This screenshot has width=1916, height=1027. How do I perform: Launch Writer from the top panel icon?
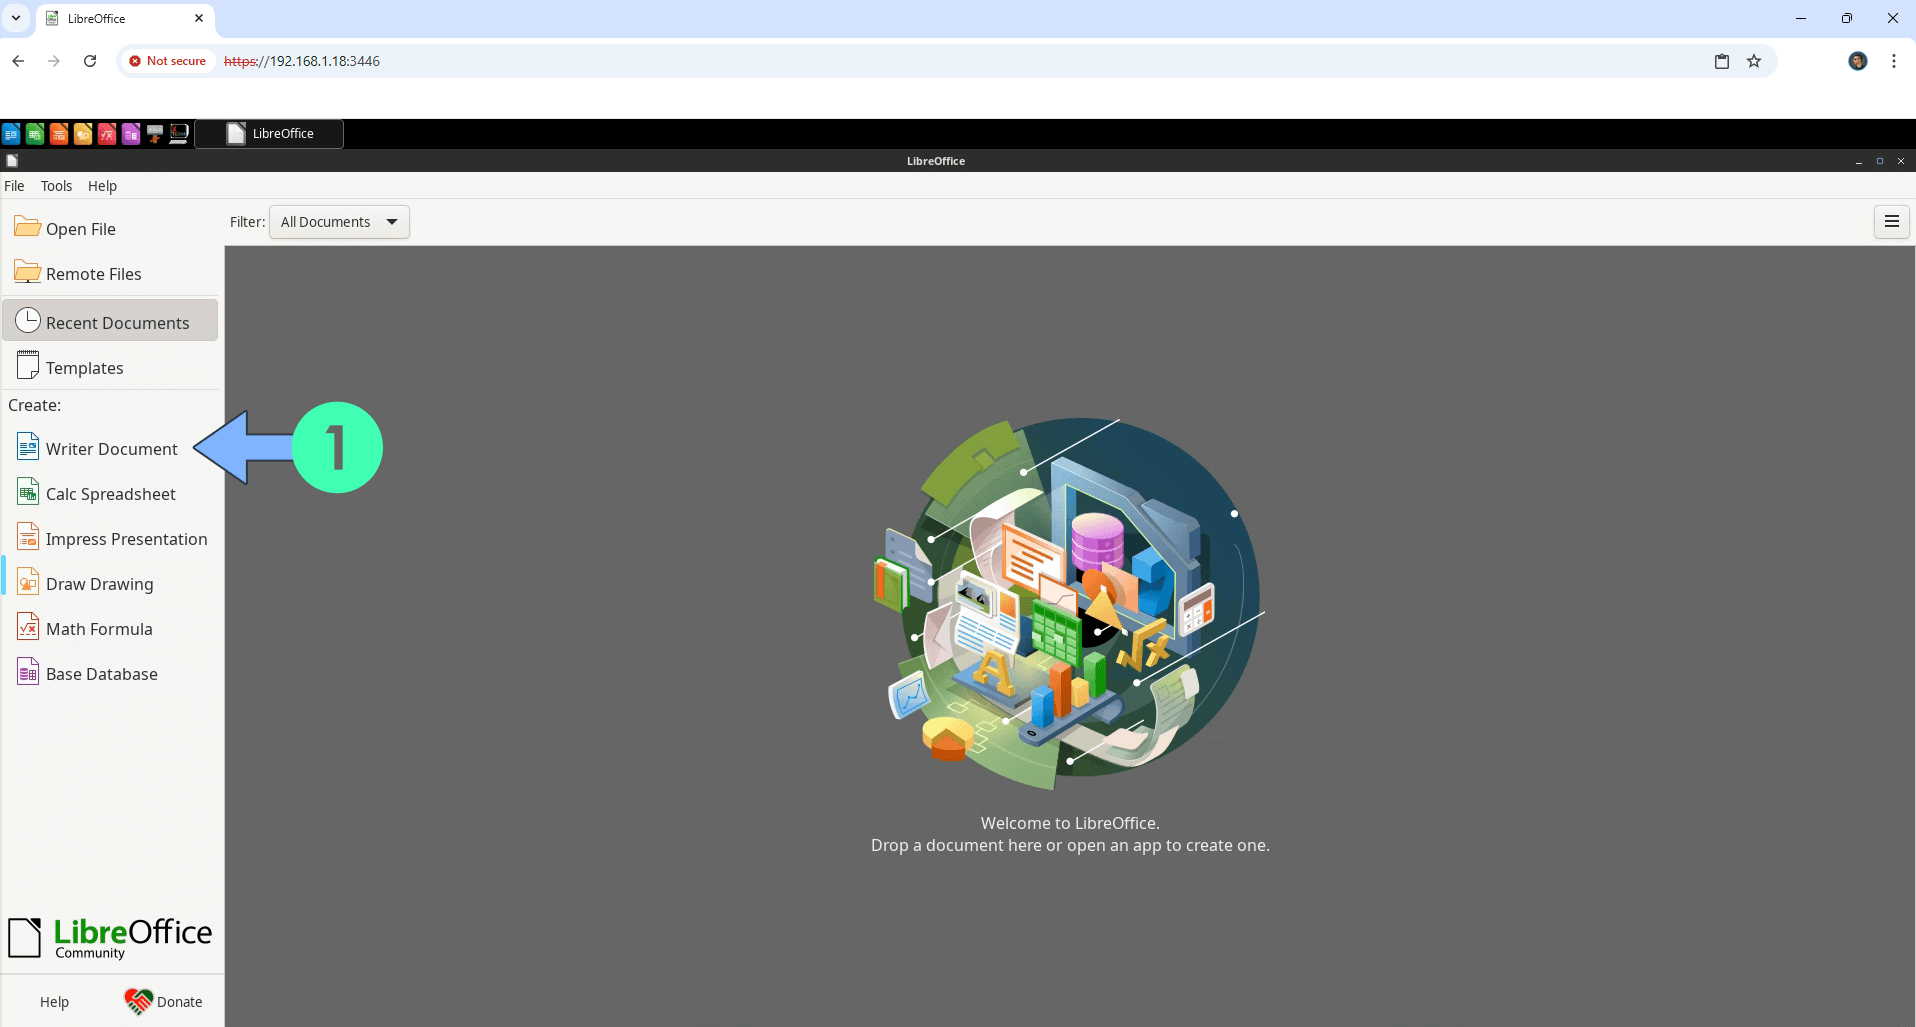click(x=11, y=134)
